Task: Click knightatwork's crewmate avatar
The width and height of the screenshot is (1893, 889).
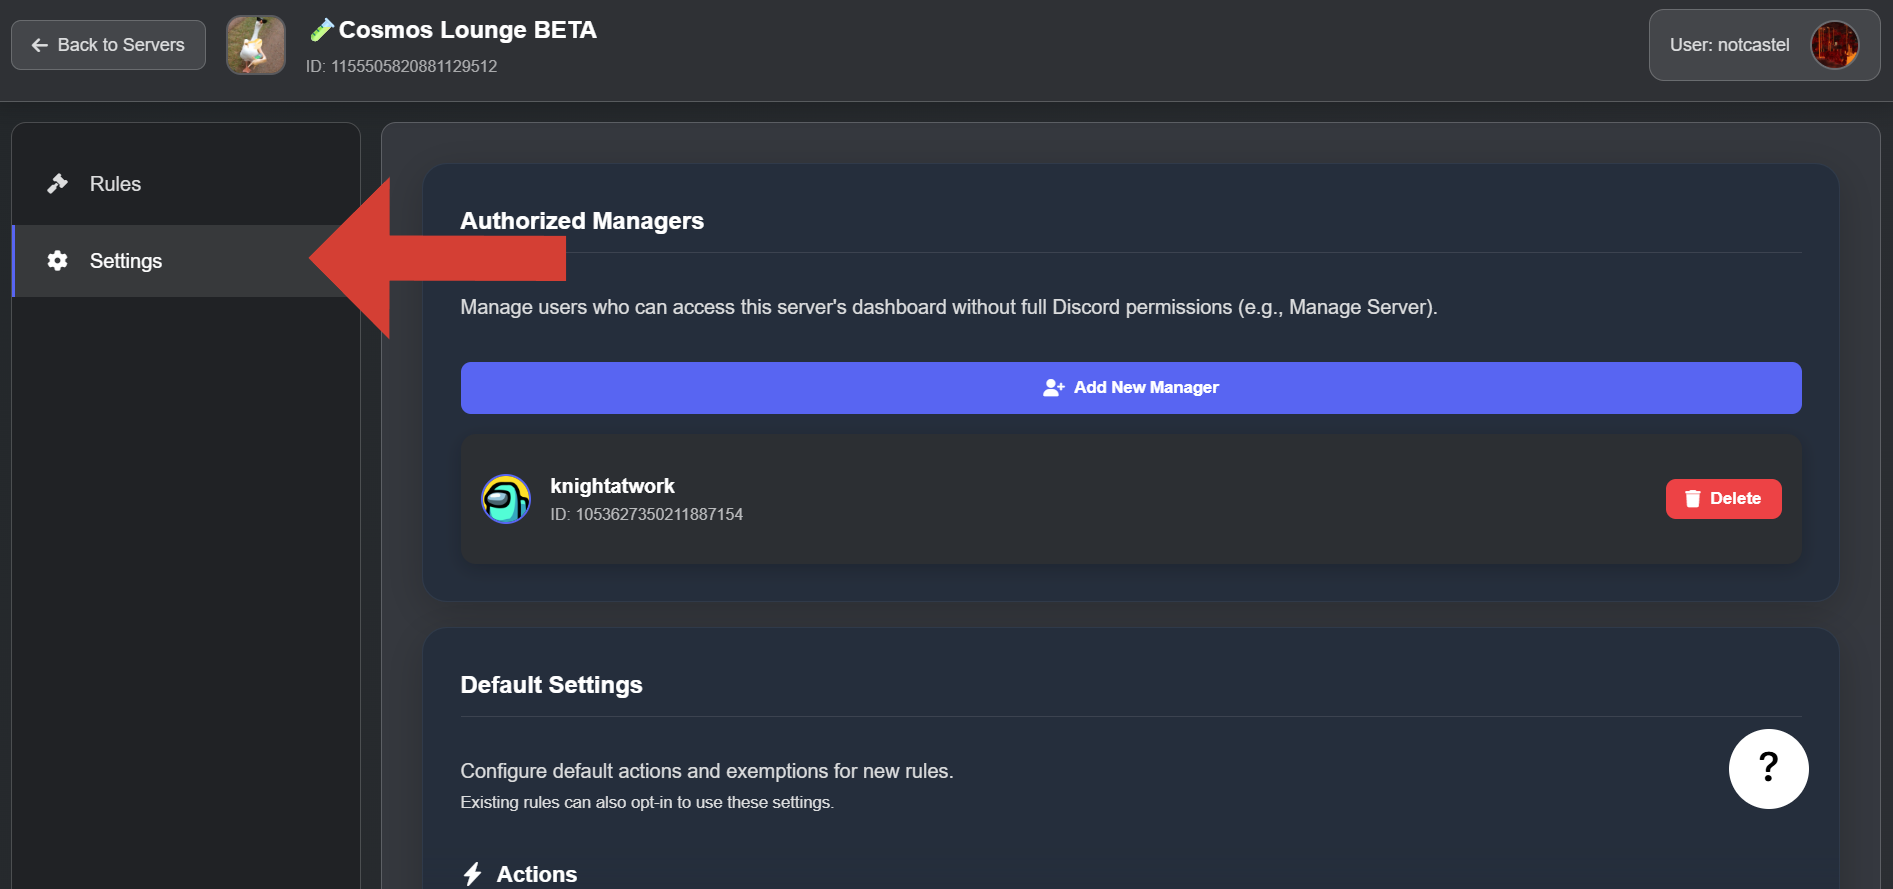Action: point(506,499)
